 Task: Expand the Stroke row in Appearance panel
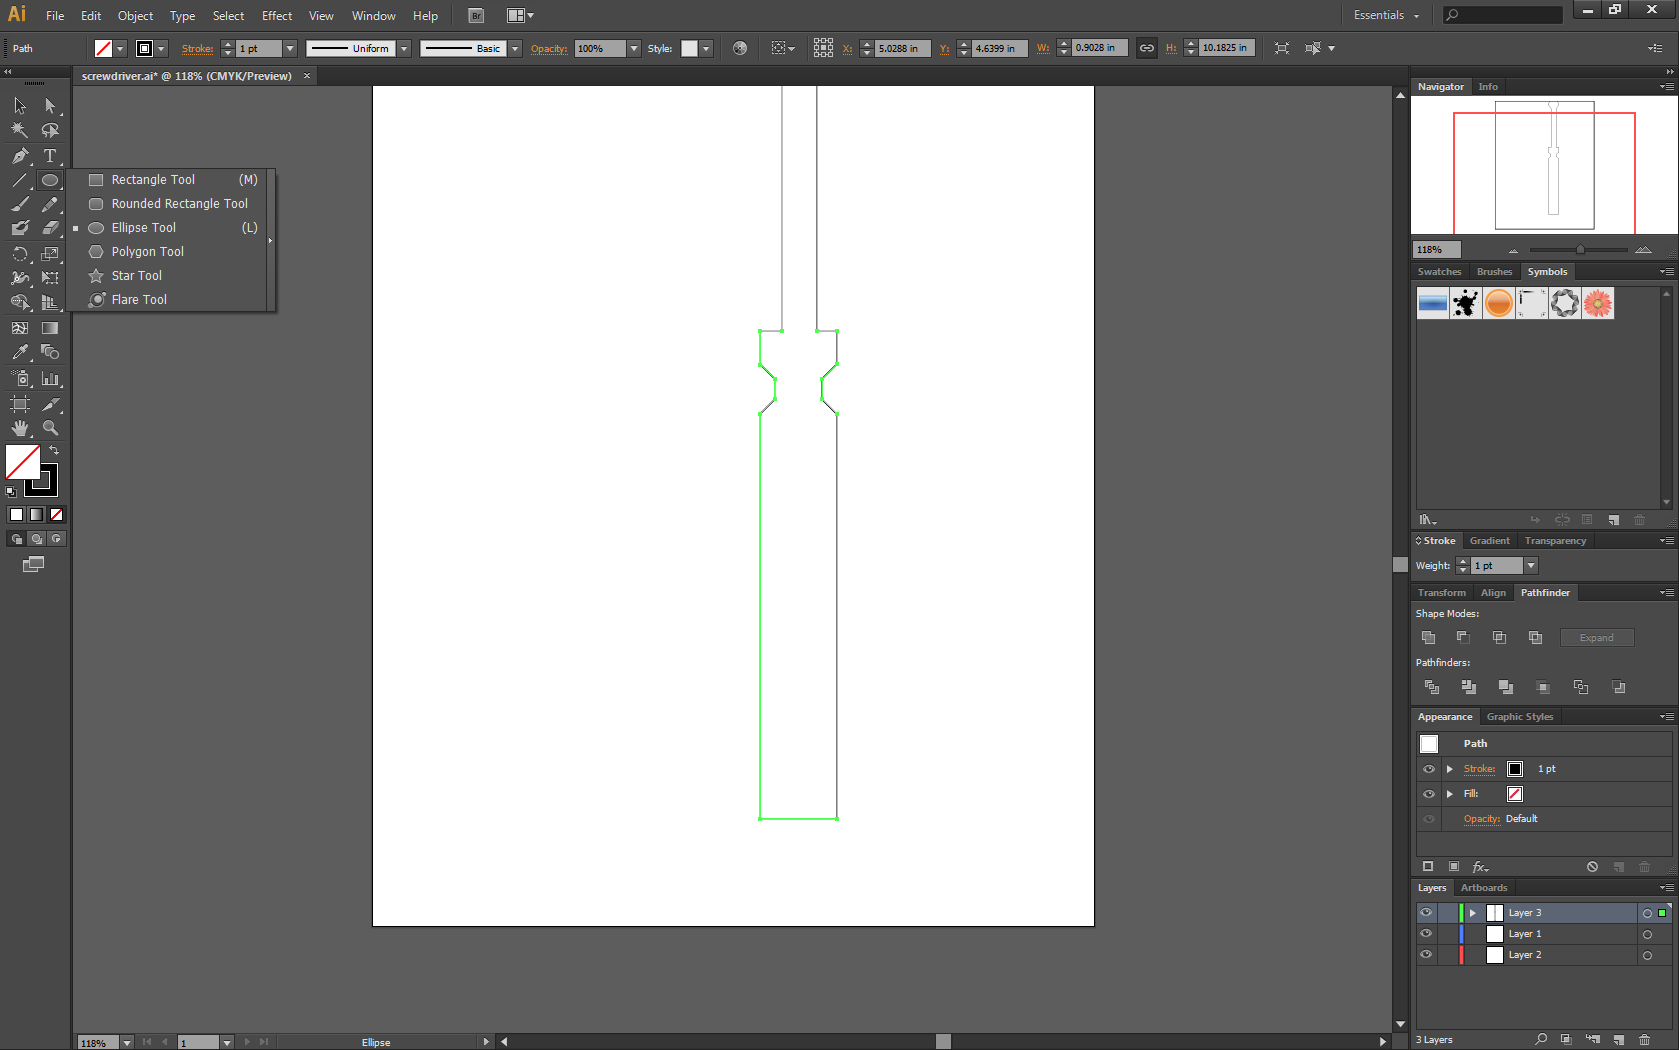(x=1450, y=768)
